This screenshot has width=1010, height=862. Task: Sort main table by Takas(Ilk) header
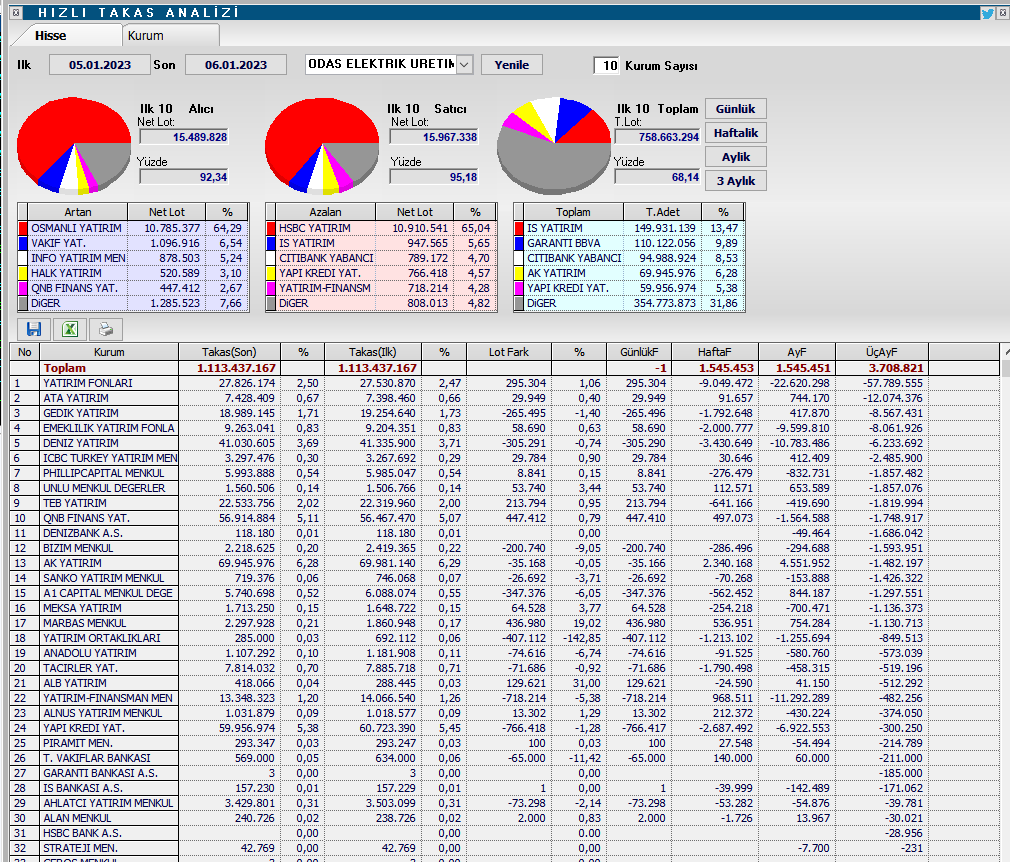coord(373,352)
